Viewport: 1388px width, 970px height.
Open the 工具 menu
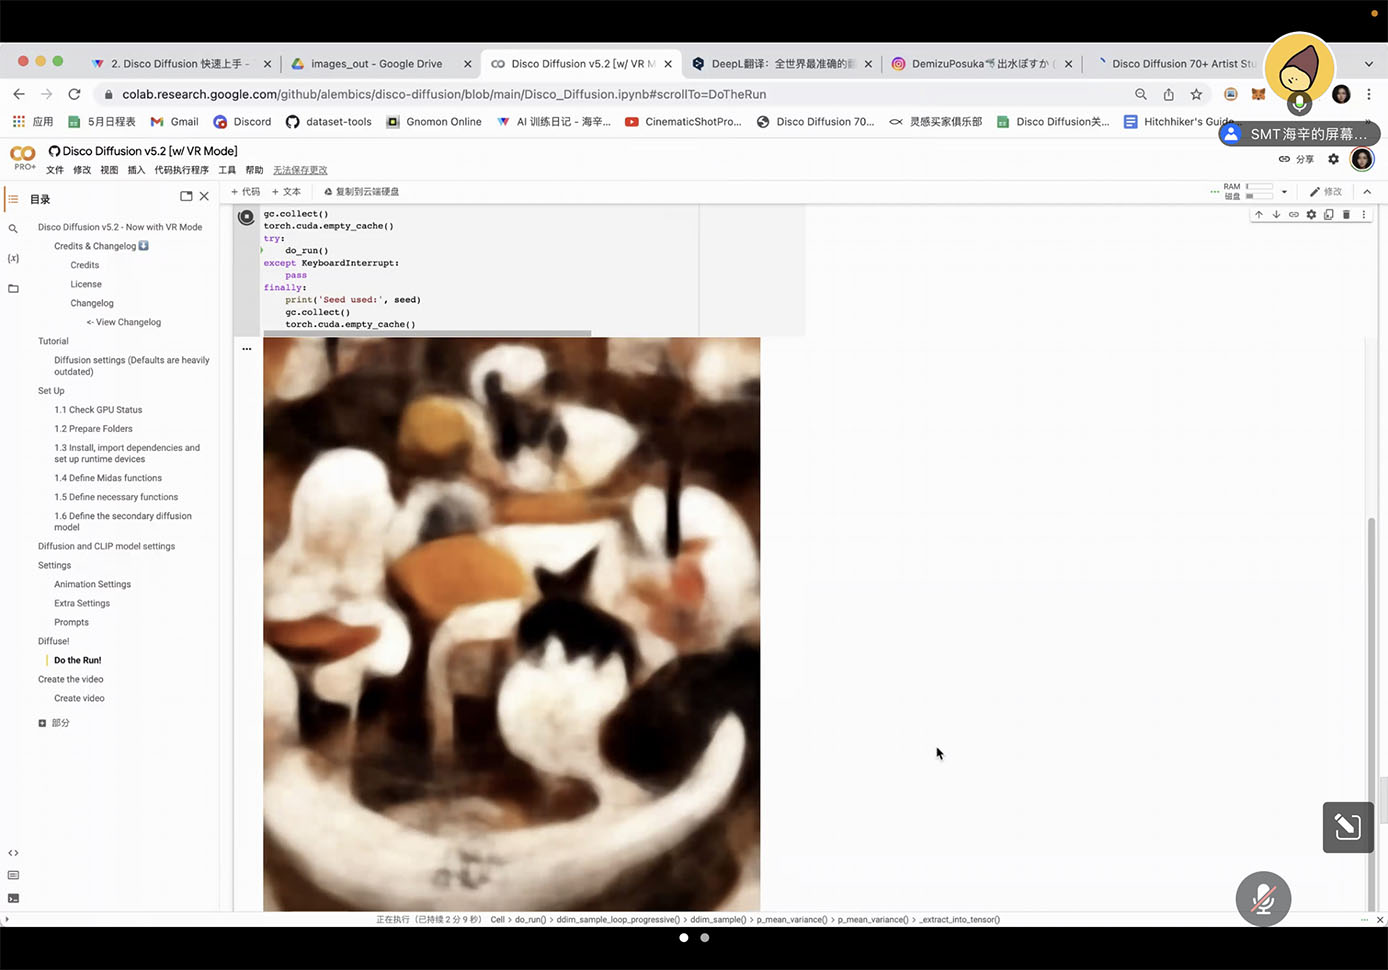[227, 170]
